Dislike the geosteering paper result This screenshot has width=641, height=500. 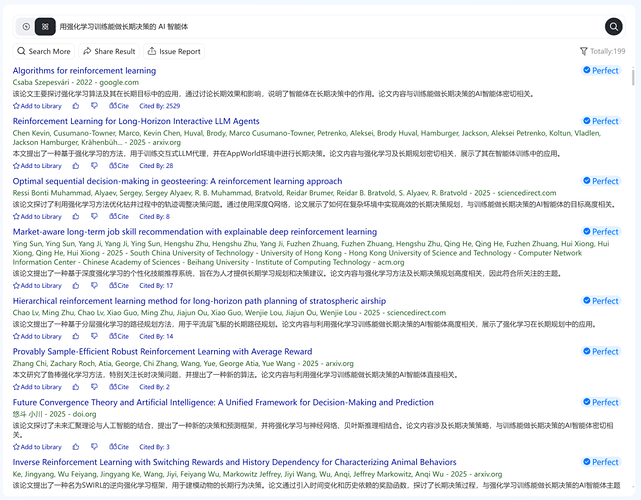pyautogui.click(x=94, y=216)
